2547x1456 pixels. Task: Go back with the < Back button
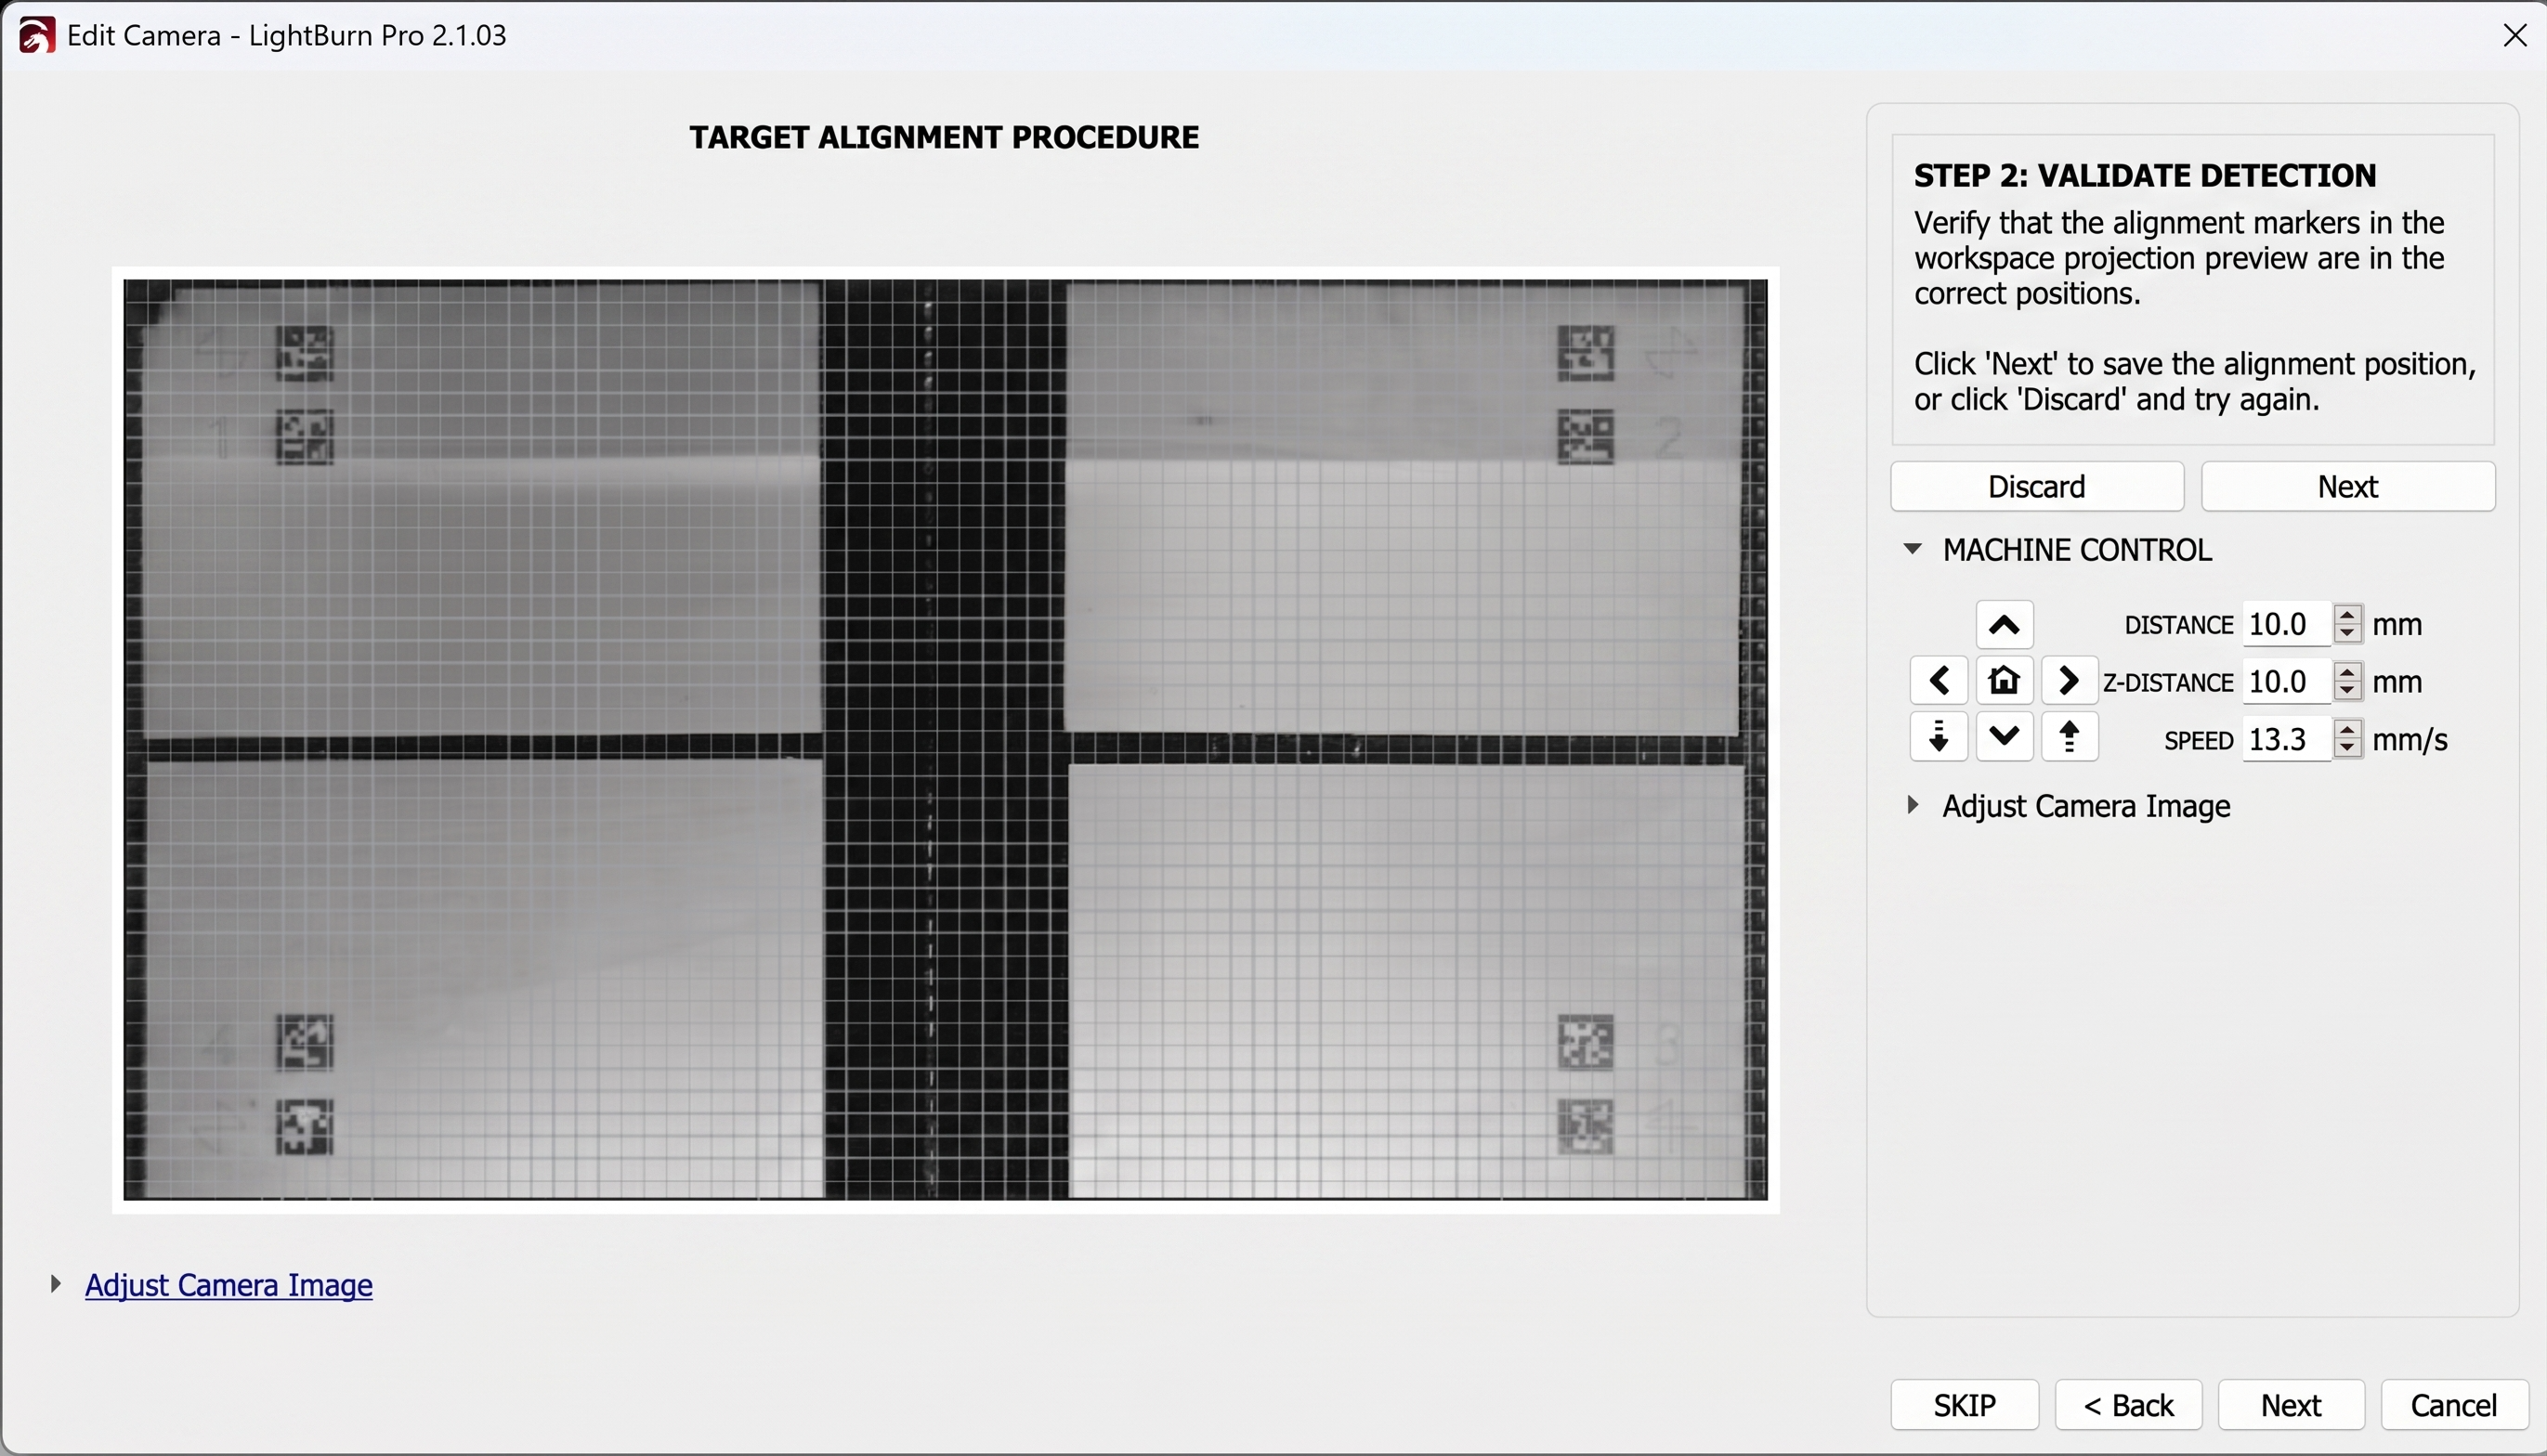pyautogui.click(x=2128, y=1405)
